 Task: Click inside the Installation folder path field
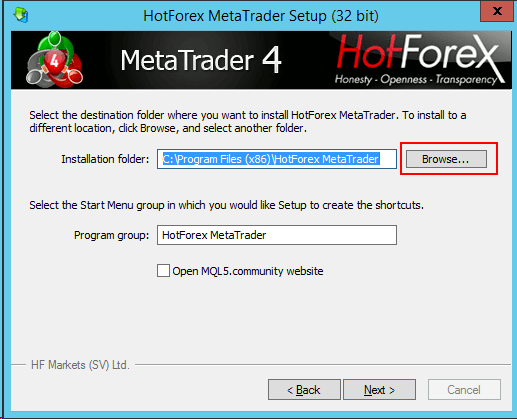[x=277, y=159]
